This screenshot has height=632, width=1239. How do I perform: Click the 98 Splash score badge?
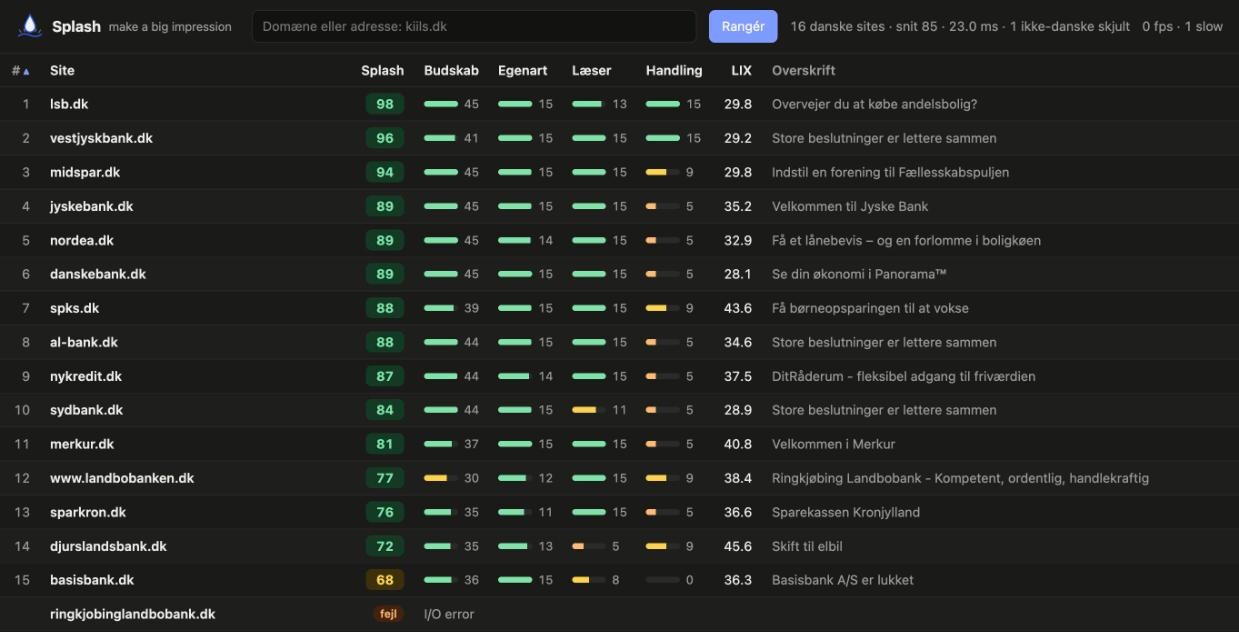click(385, 104)
